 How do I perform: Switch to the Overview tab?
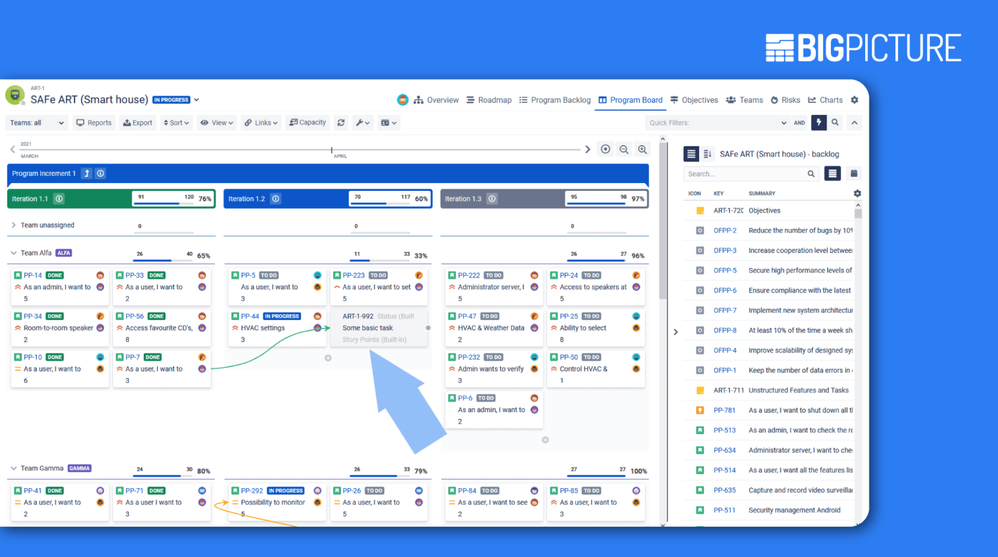point(436,100)
